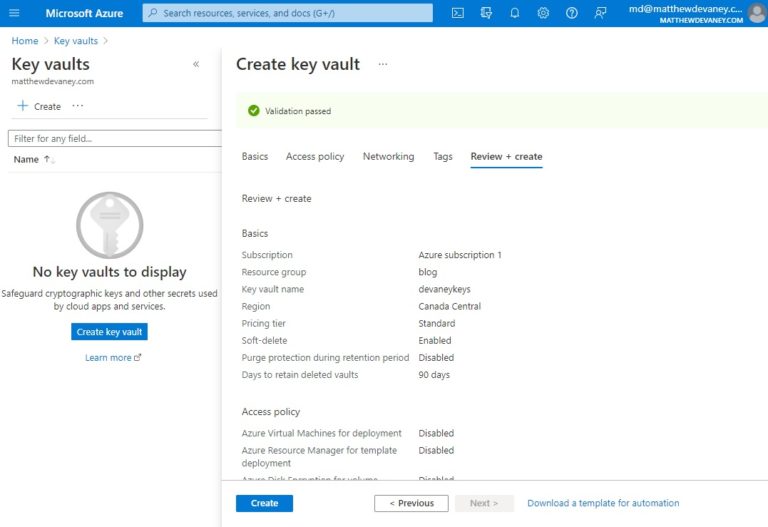Launch Cloud Shell from the top bar
The image size is (768, 527).
[x=457, y=13]
